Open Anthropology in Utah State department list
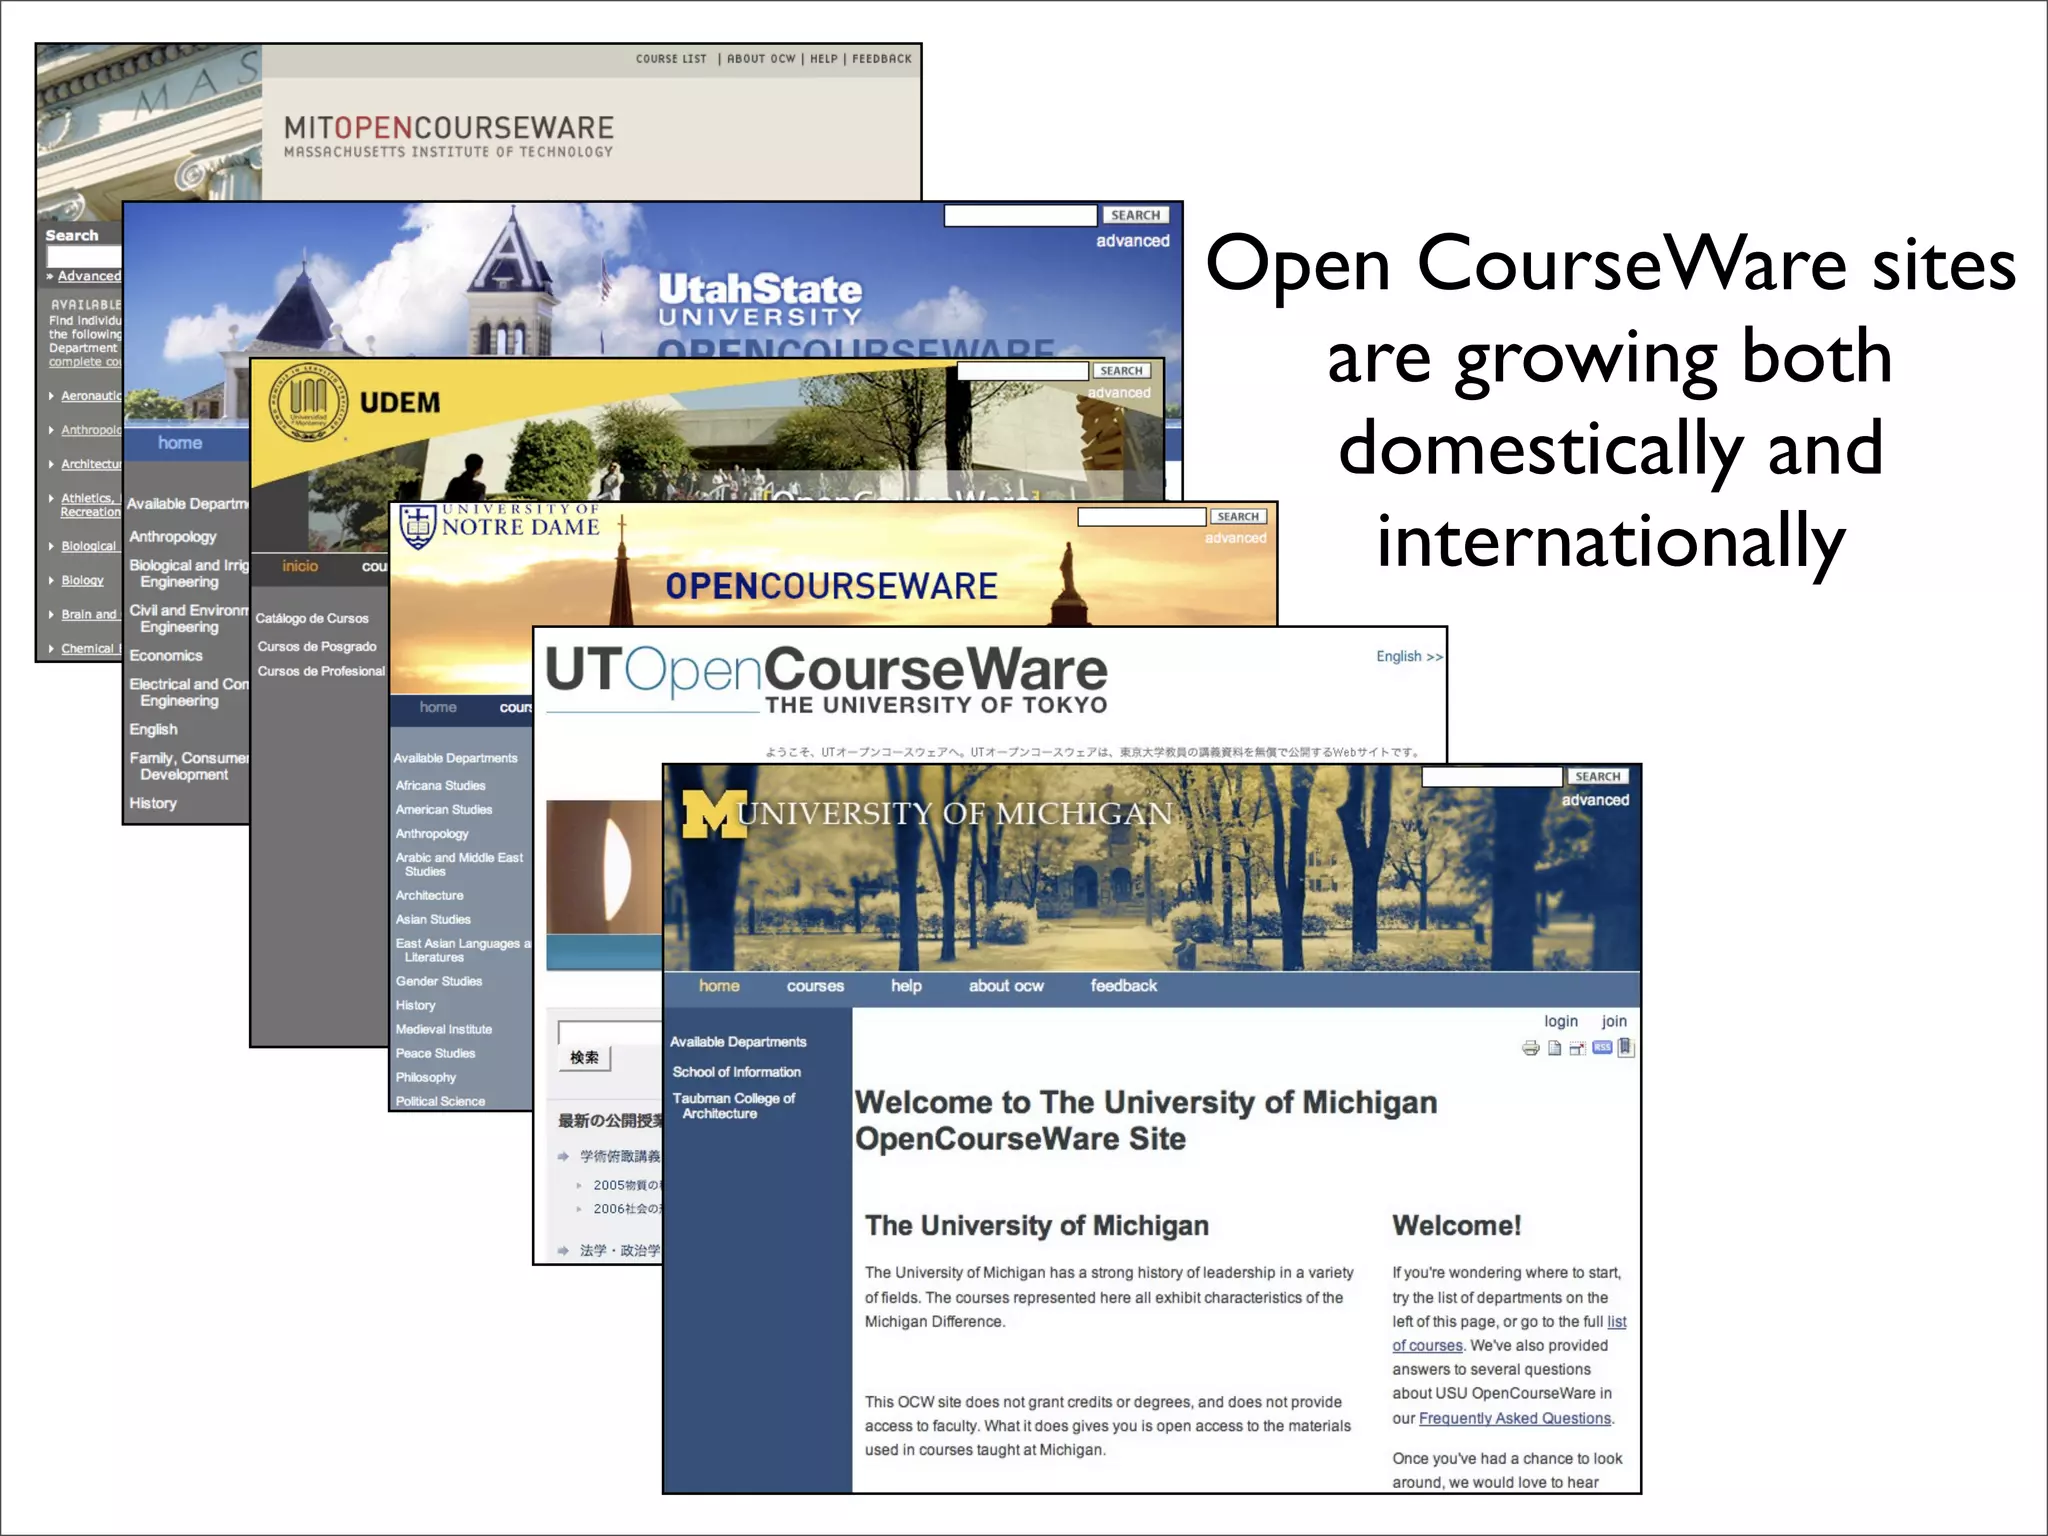This screenshot has height=1536, width=2048. point(172,537)
